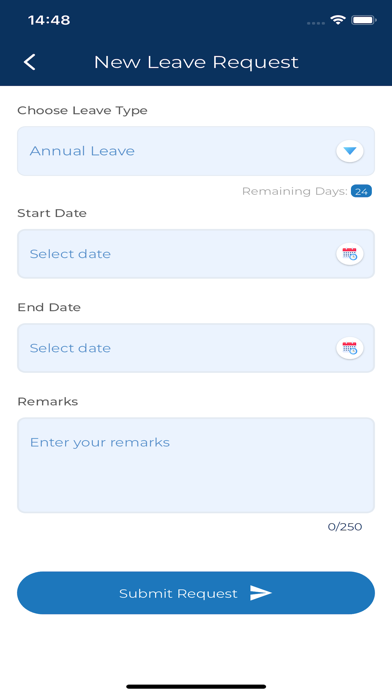Expand the leave type dropdown arrow
The height and width of the screenshot is (696, 392).
point(350,151)
